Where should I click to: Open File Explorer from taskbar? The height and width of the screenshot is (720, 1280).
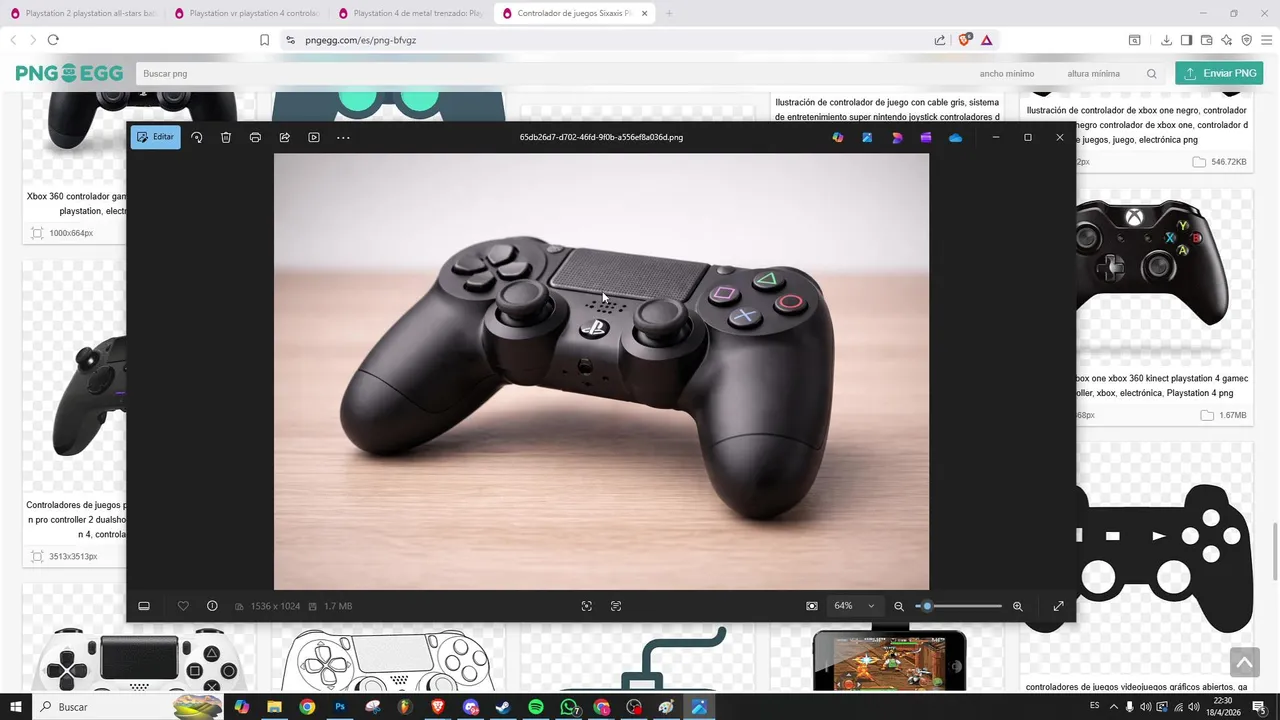[274, 707]
